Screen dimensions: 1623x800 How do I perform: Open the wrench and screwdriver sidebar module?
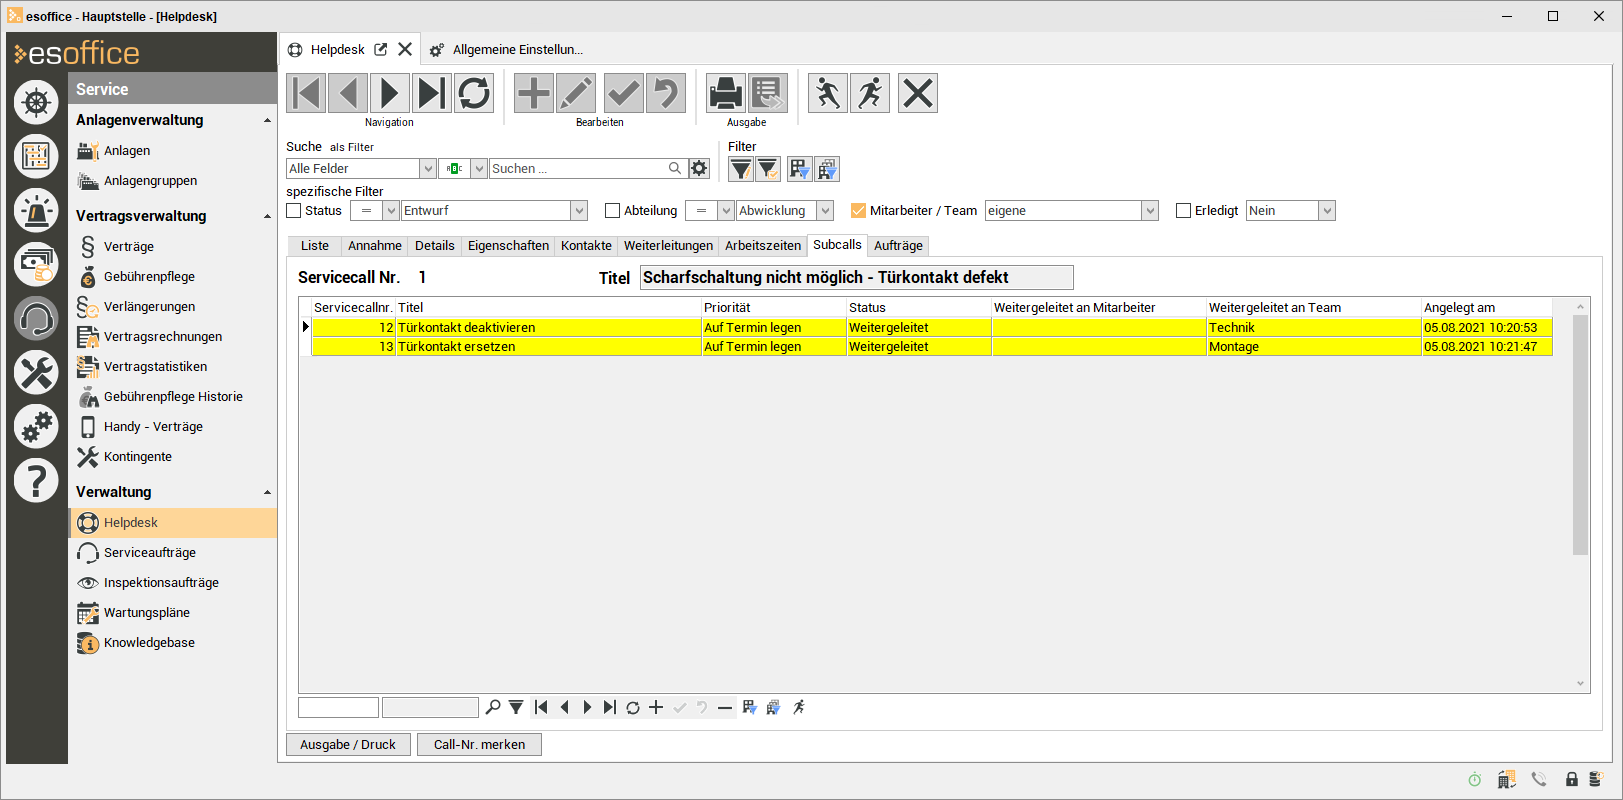(x=36, y=372)
